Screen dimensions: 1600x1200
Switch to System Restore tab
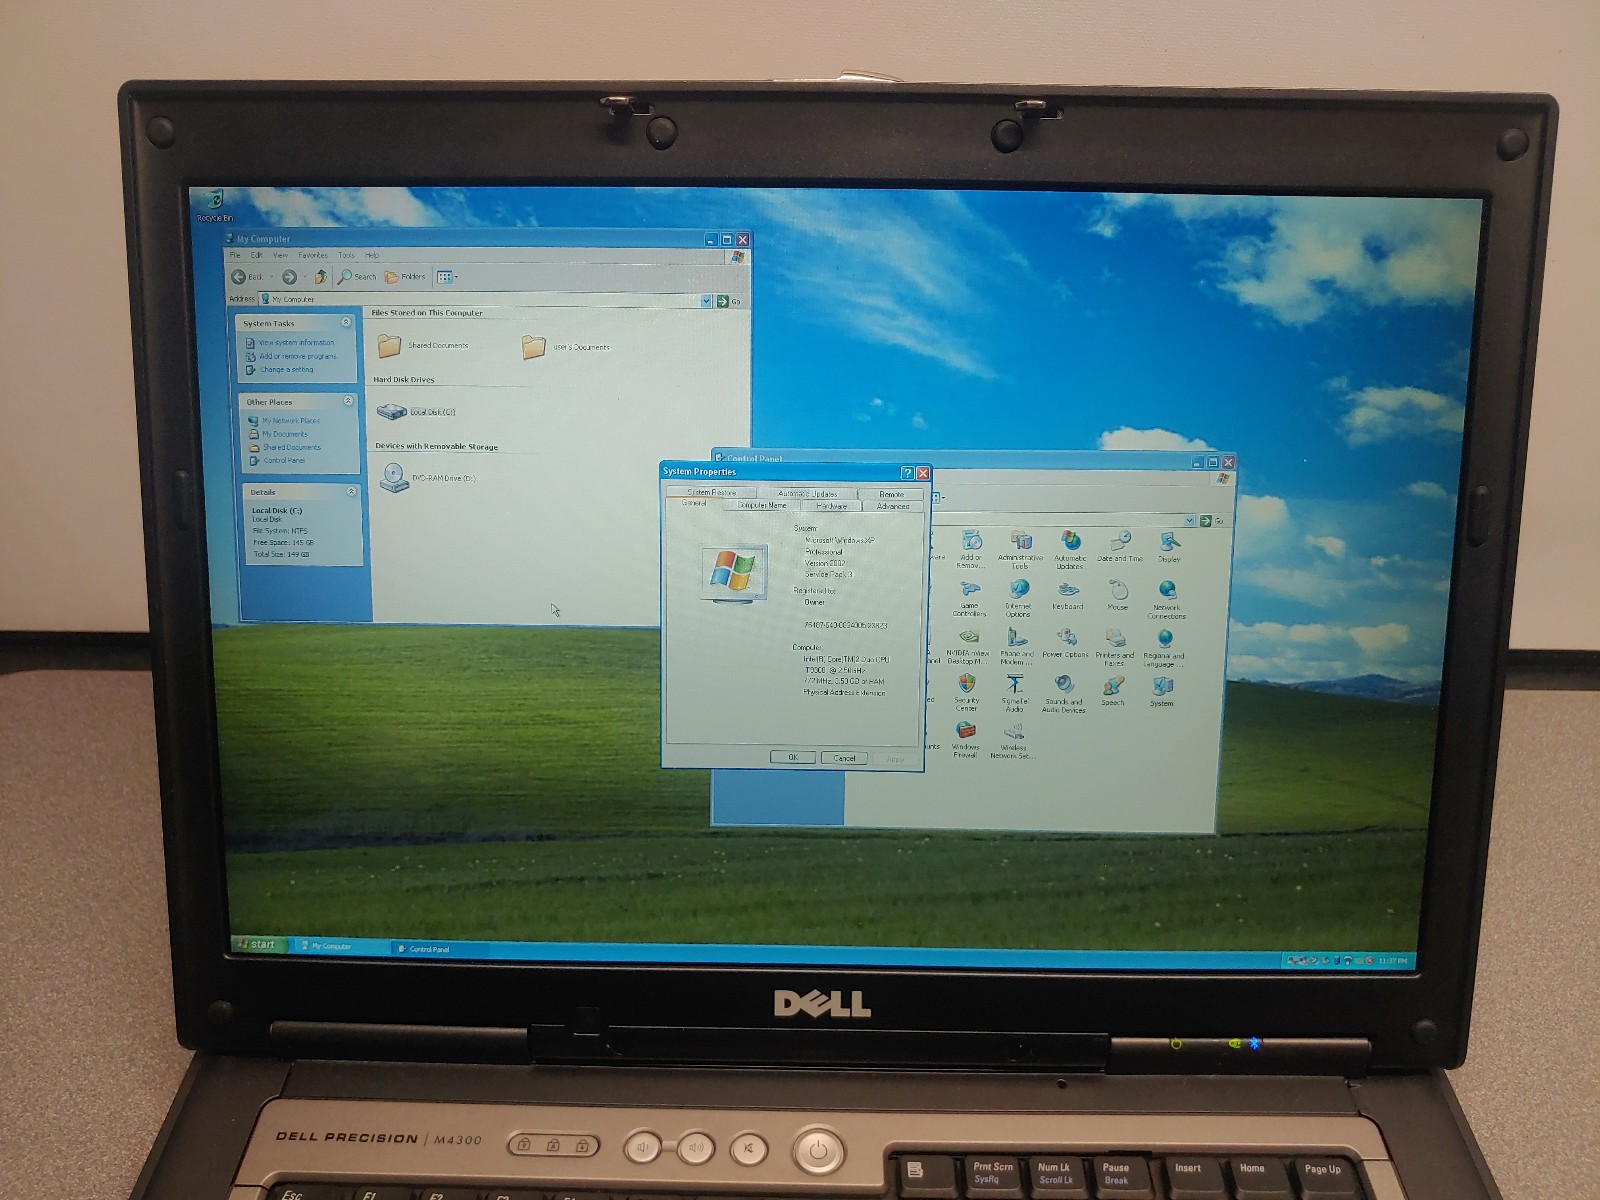click(x=712, y=492)
